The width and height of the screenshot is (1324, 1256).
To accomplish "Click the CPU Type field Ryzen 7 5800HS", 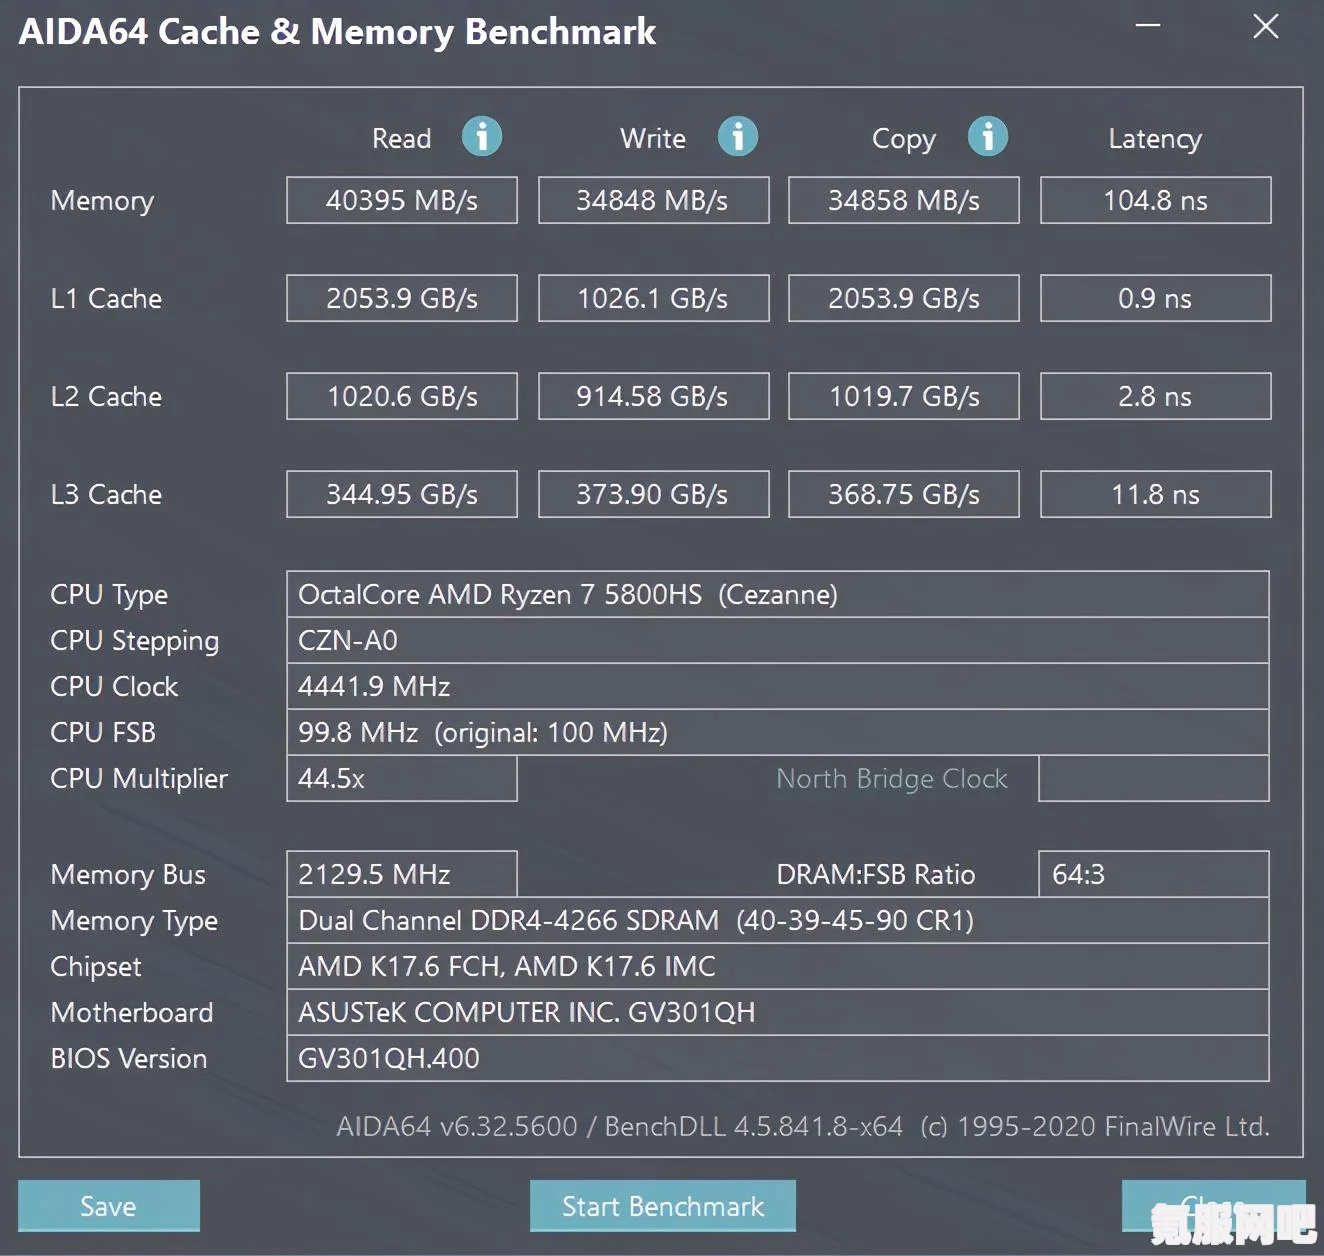I will click(x=778, y=594).
